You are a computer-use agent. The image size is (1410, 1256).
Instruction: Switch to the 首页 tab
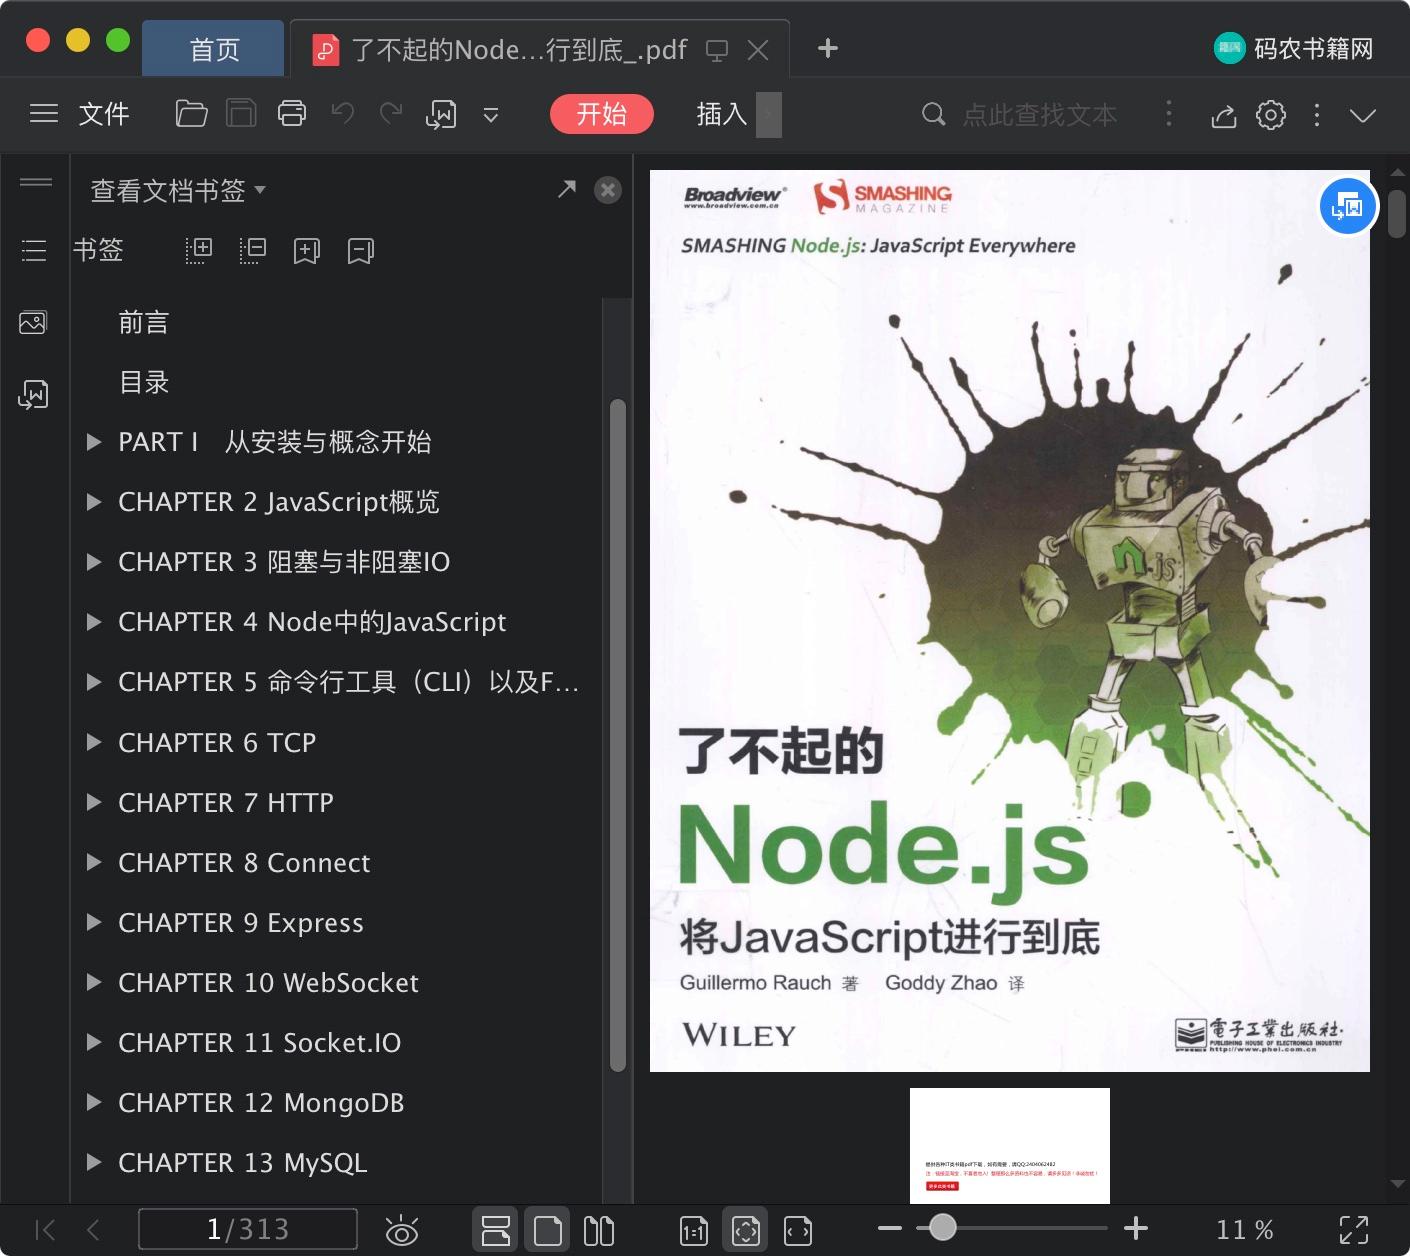tap(214, 49)
